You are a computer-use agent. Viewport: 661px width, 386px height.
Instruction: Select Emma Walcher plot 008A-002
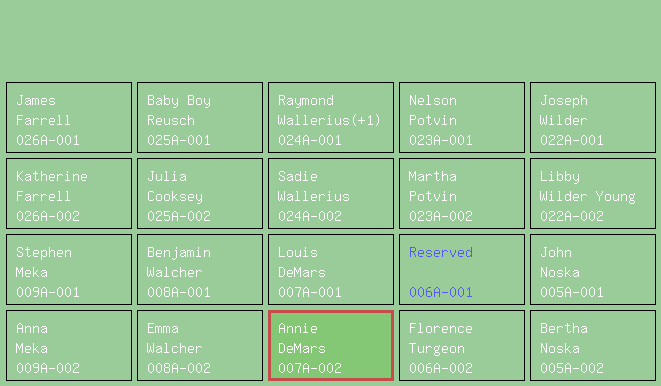pyautogui.click(x=200, y=346)
